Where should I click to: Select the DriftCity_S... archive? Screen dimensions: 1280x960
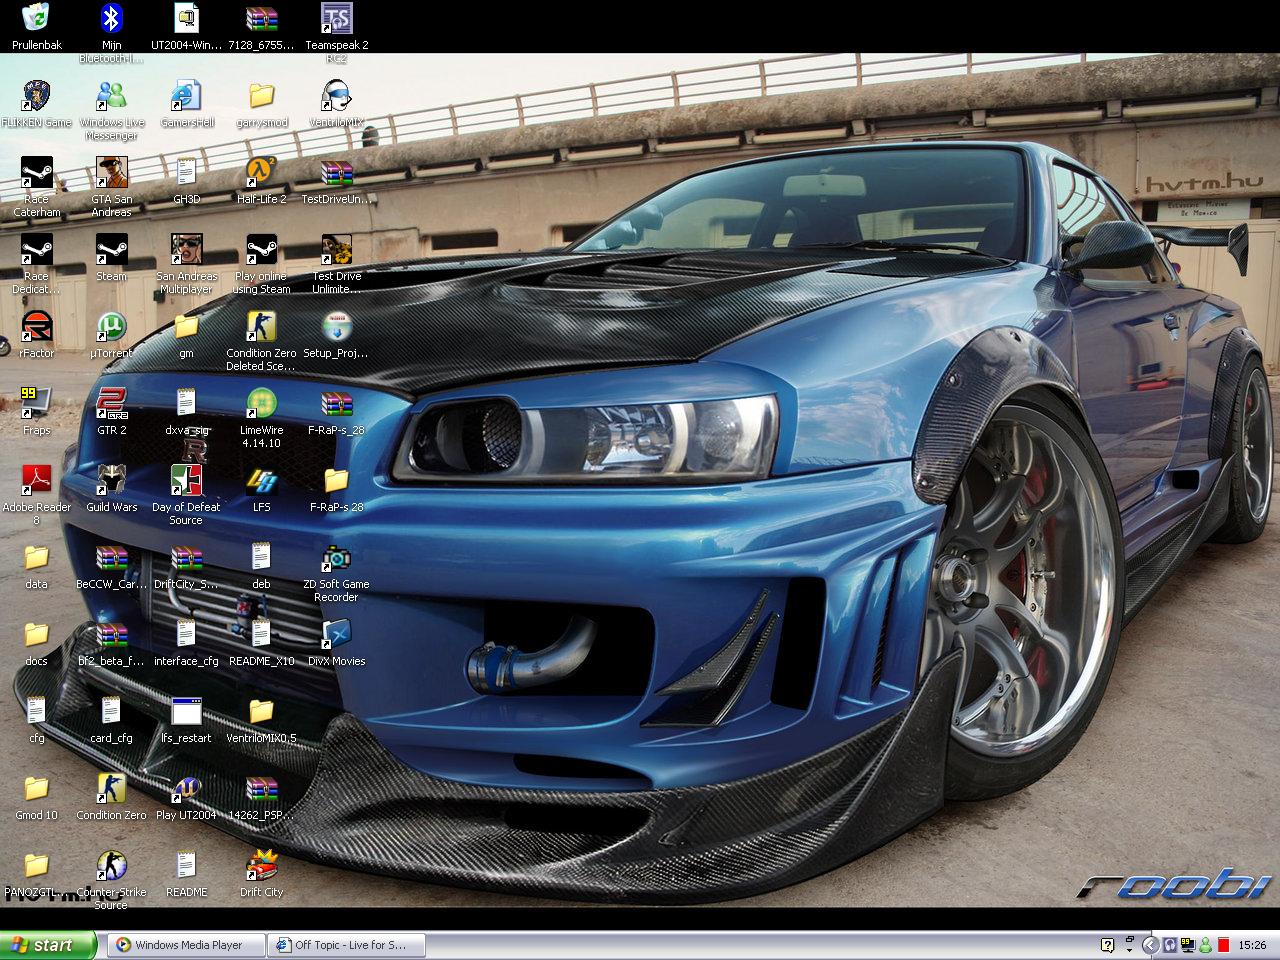click(x=187, y=566)
